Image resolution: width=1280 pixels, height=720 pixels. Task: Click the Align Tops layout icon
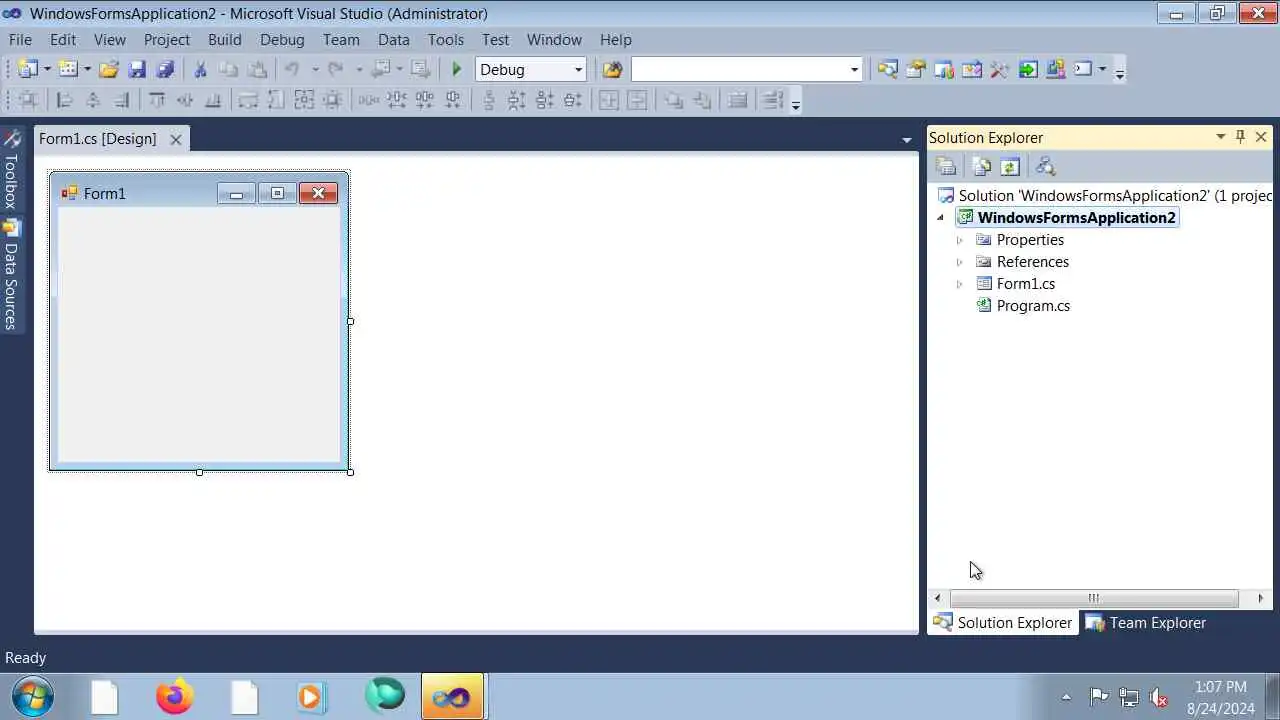157,100
